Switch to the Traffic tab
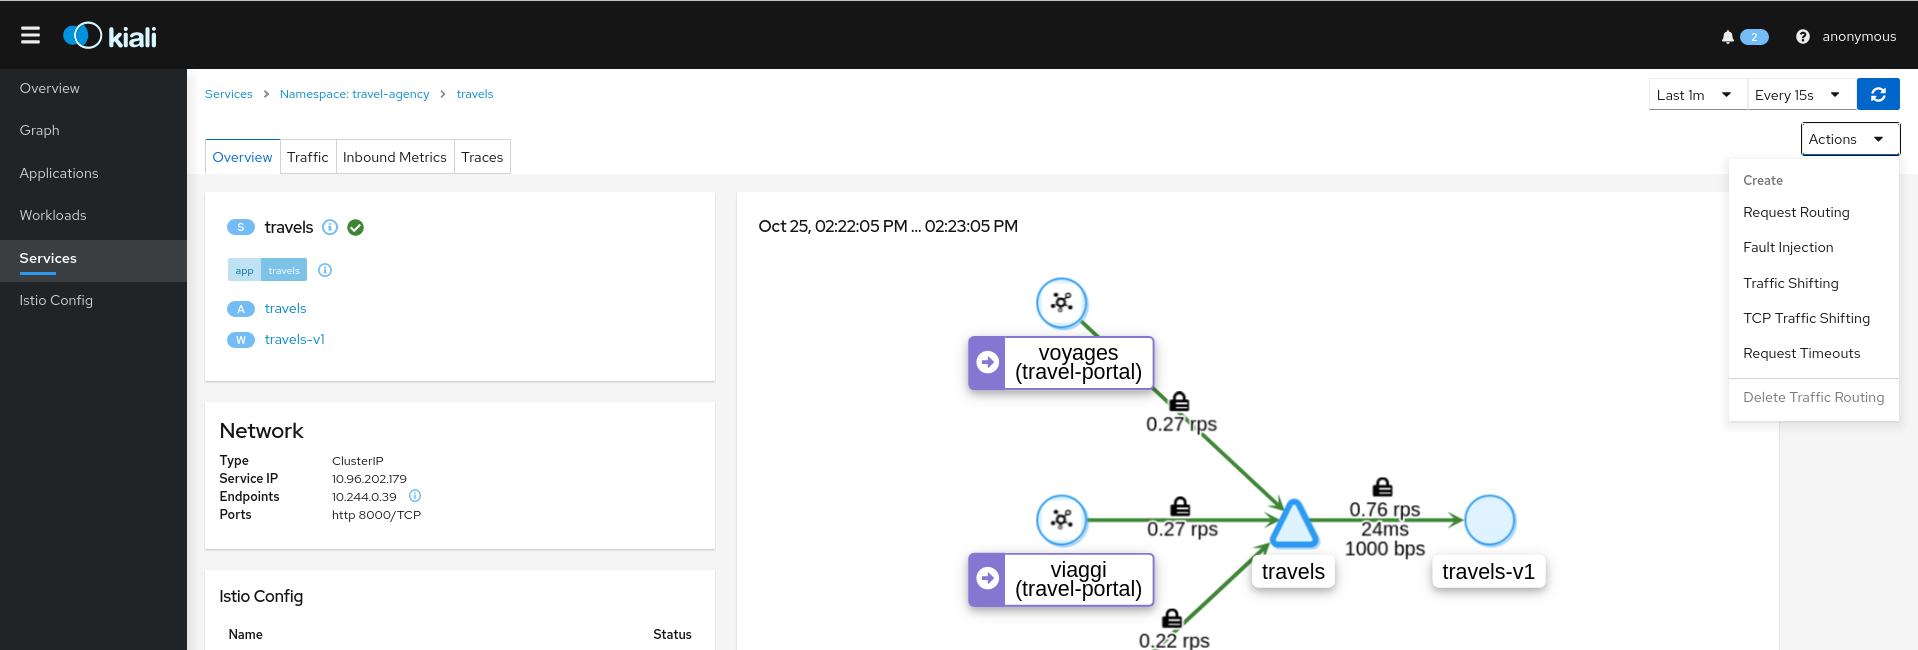 [x=307, y=157]
